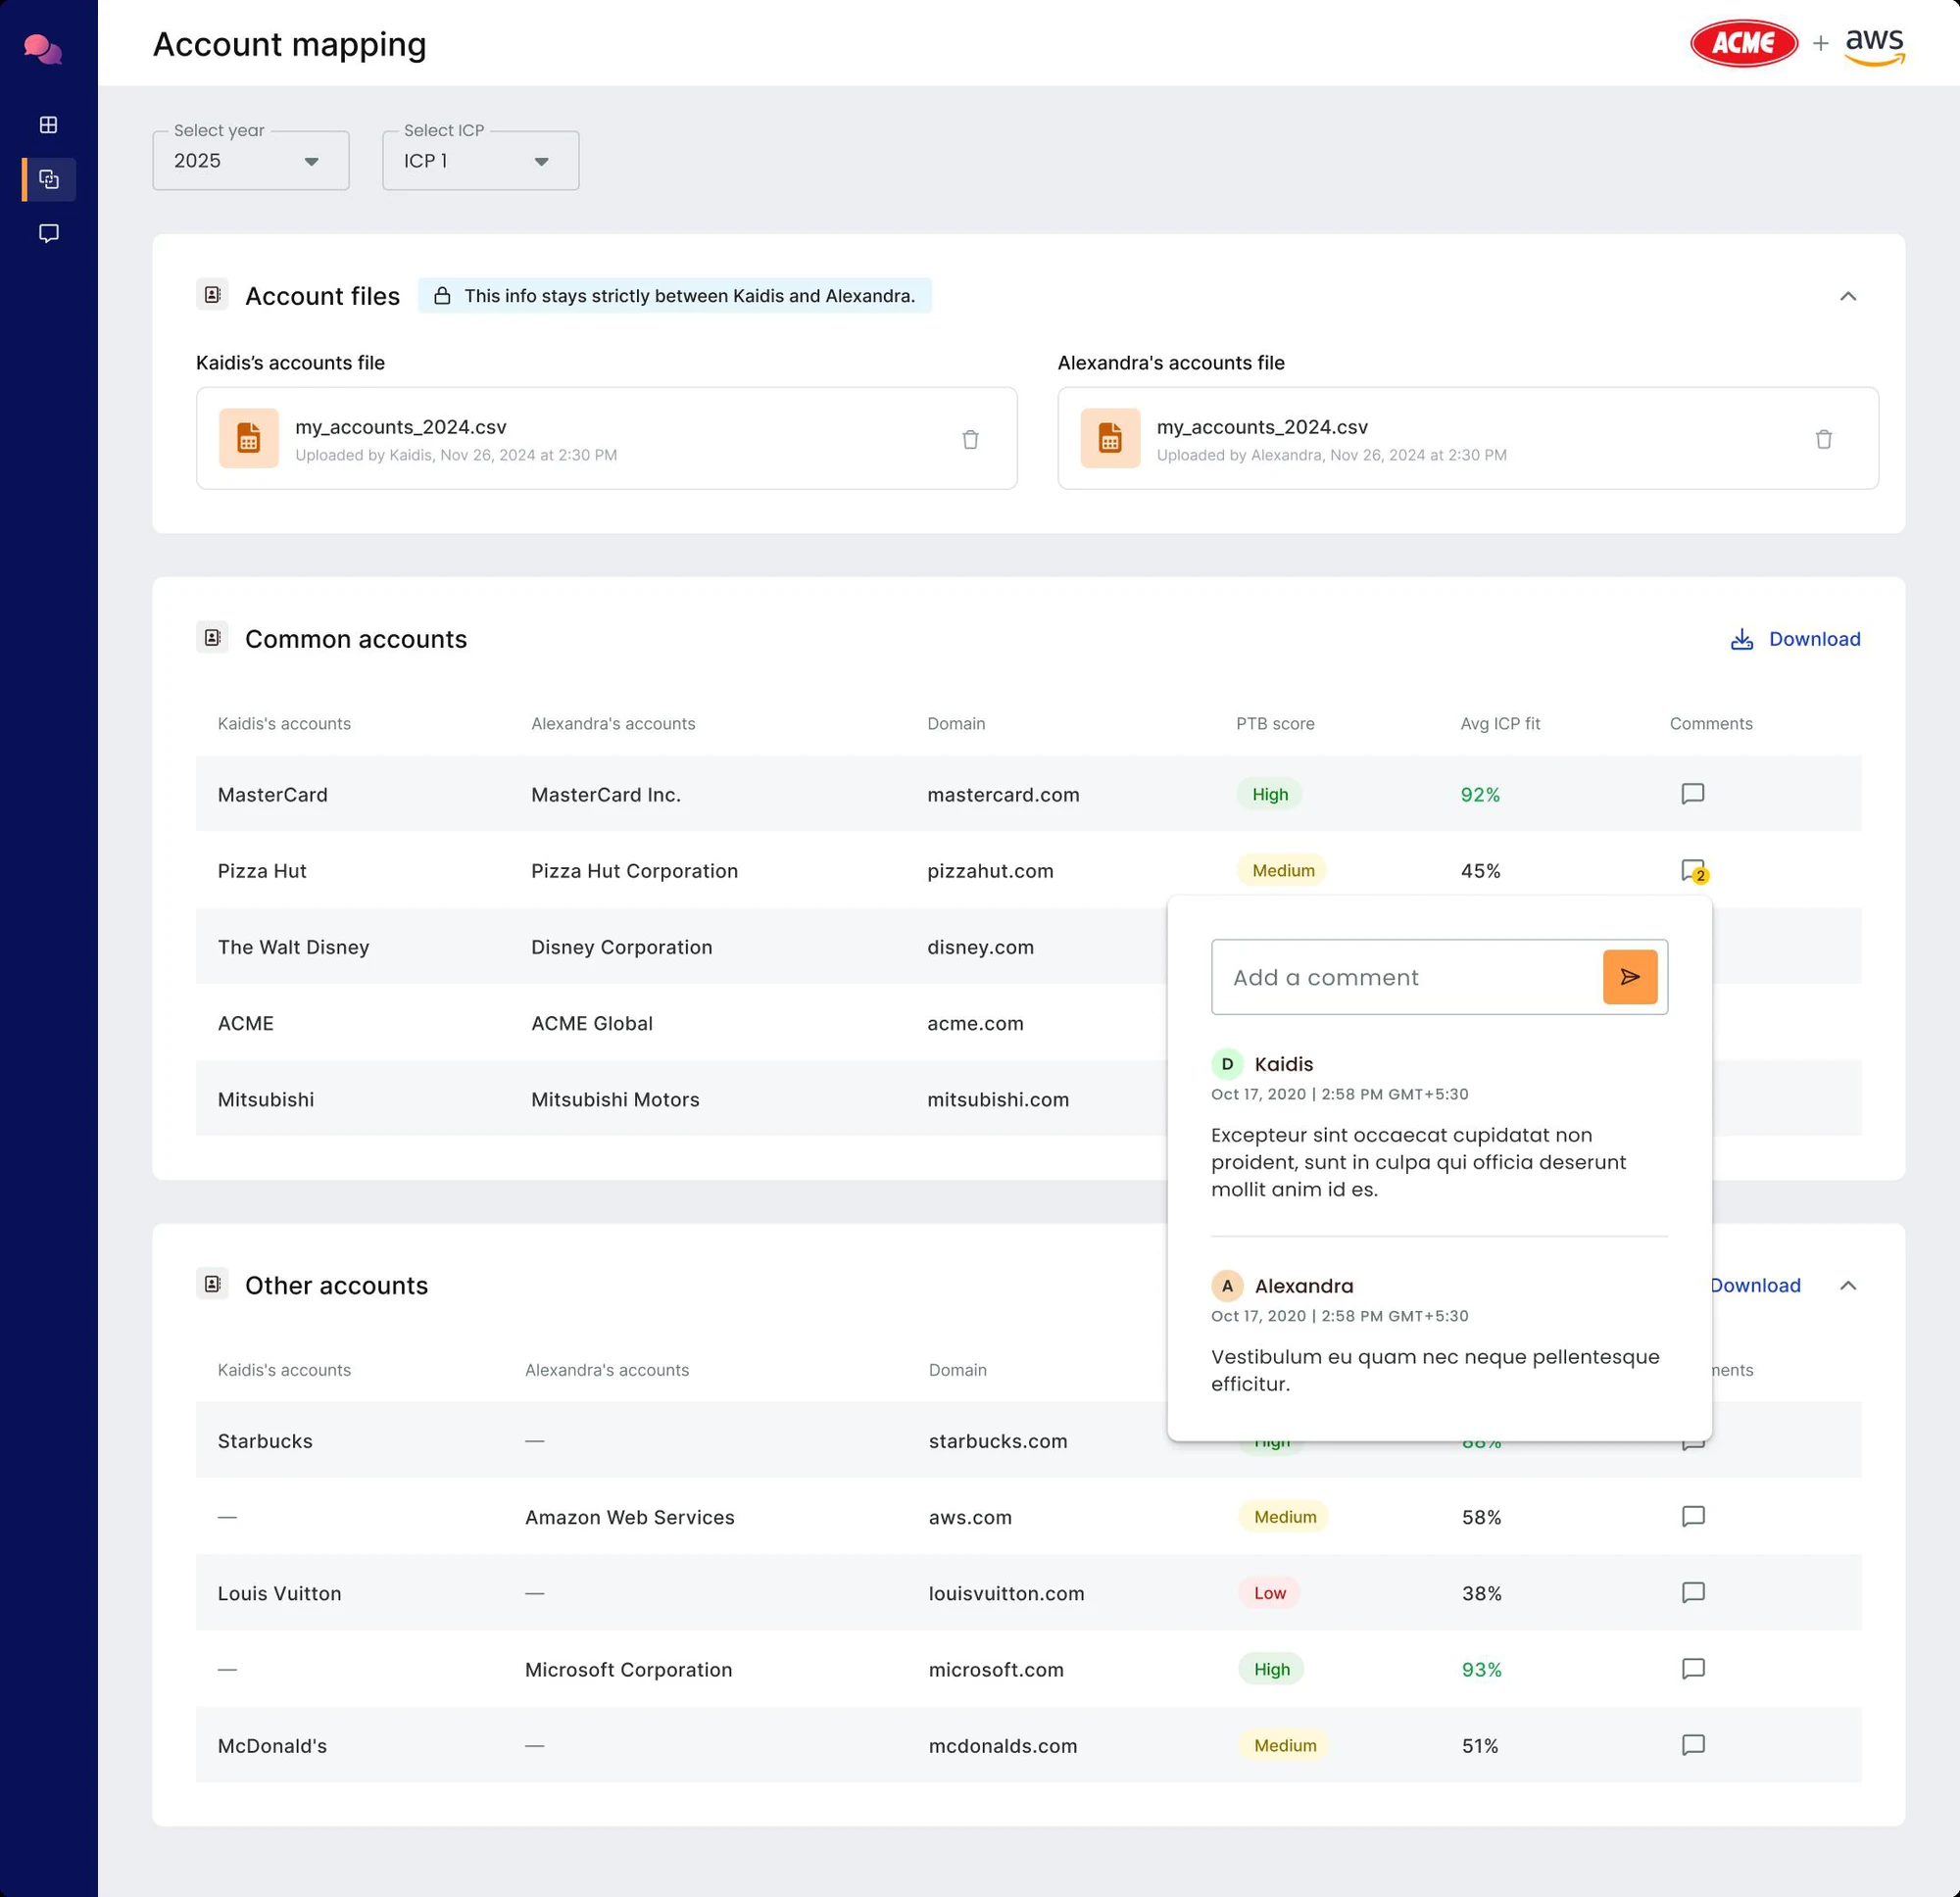Viewport: 1960px width, 1897px height.
Task: Click the Domain header in Common accounts
Action: (x=956, y=723)
